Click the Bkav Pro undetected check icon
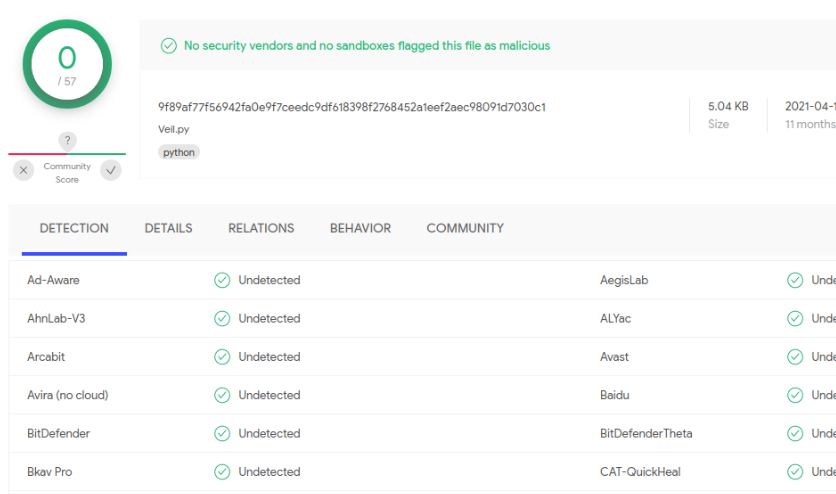 click(x=222, y=472)
